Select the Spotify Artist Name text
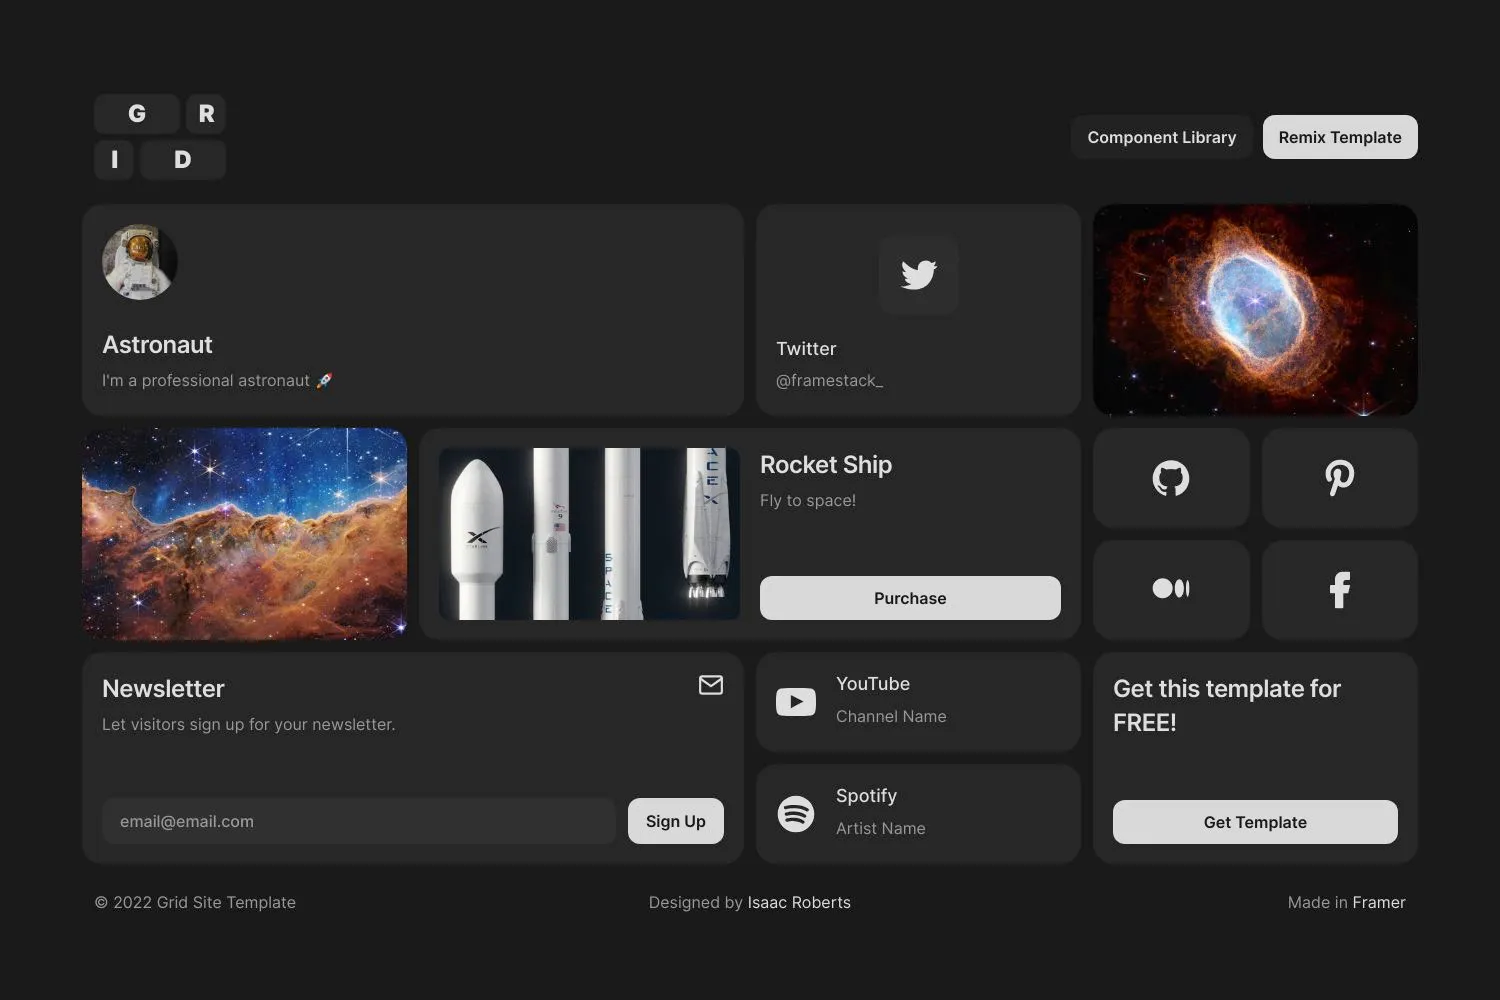Screen dimensions: 1500x1000 [881, 828]
